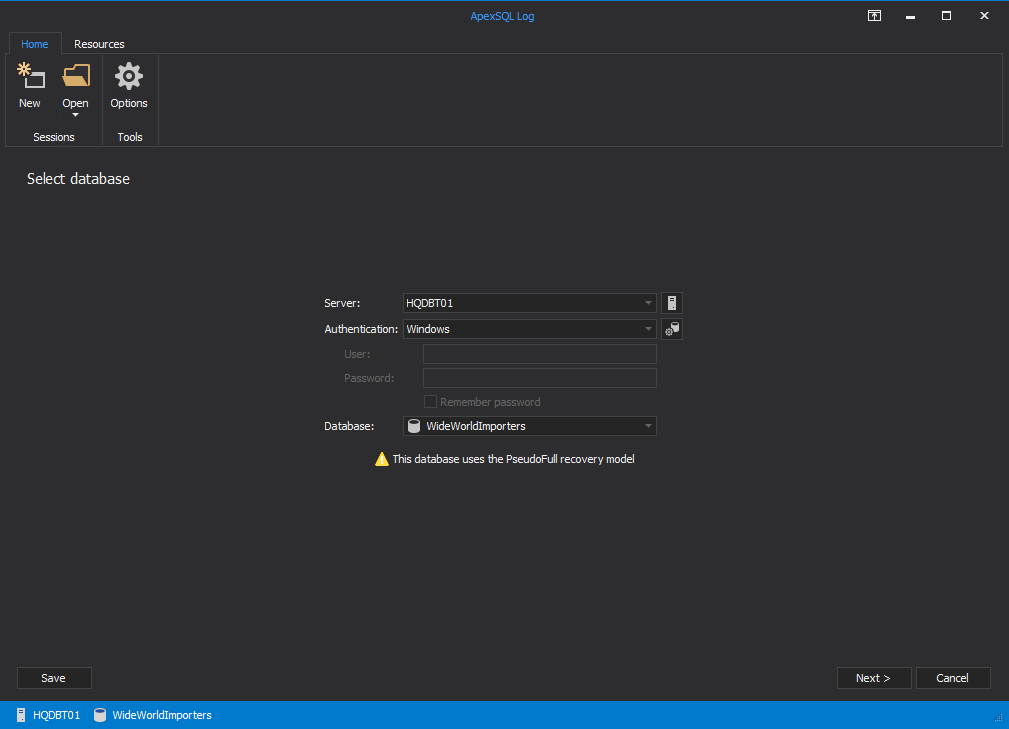Viewport: 1009px width, 729px height.
Task: Click the Select database heading
Action: point(78,179)
